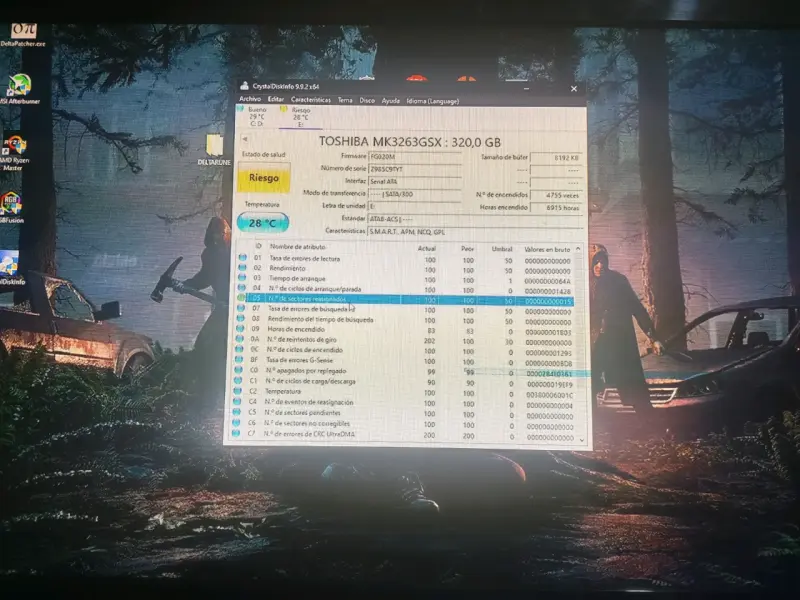Click status icon for attribute C2 Temperatura
800x600 pixels.
(x=237, y=391)
